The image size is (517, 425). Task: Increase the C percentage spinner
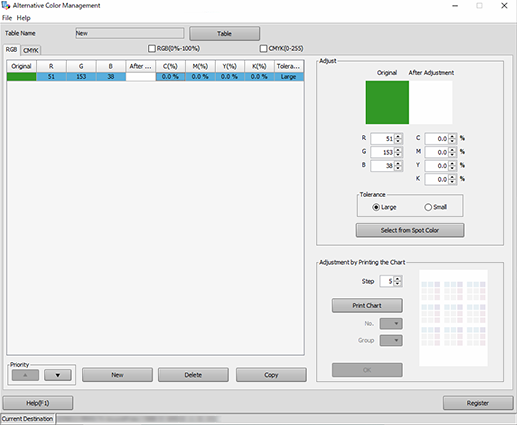pyautogui.click(x=452, y=136)
